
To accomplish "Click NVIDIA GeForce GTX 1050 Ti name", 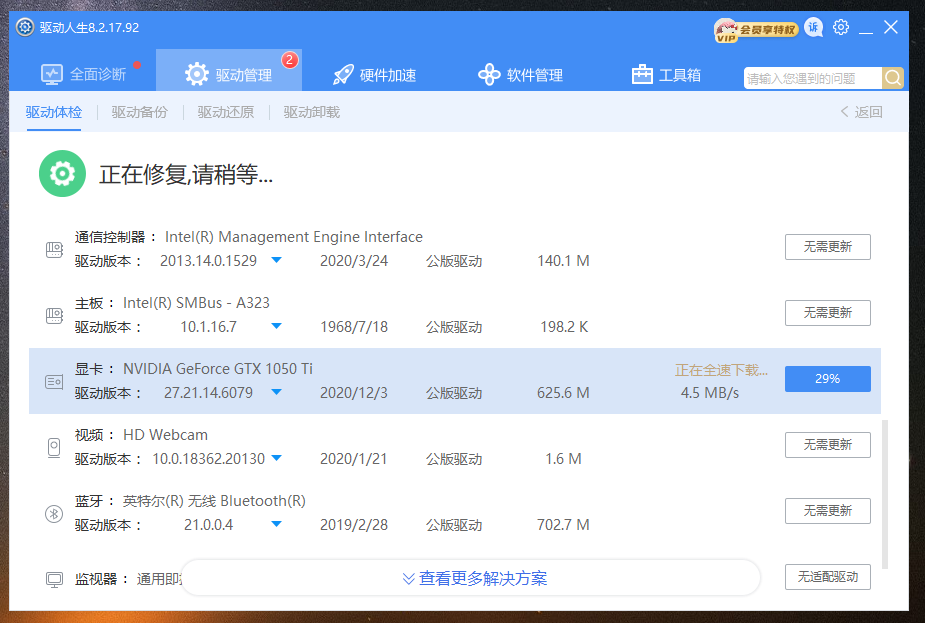I will (218, 369).
